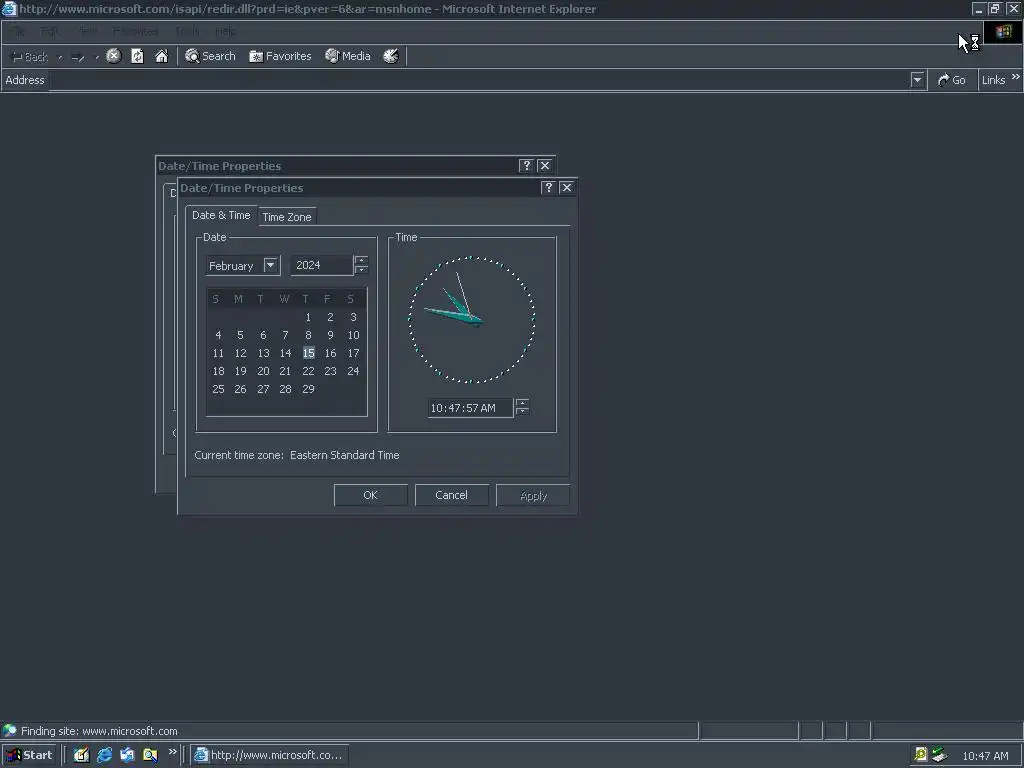The width and height of the screenshot is (1024, 768).
Task: Increase the year with up spinner
Action: coord(360,261)
